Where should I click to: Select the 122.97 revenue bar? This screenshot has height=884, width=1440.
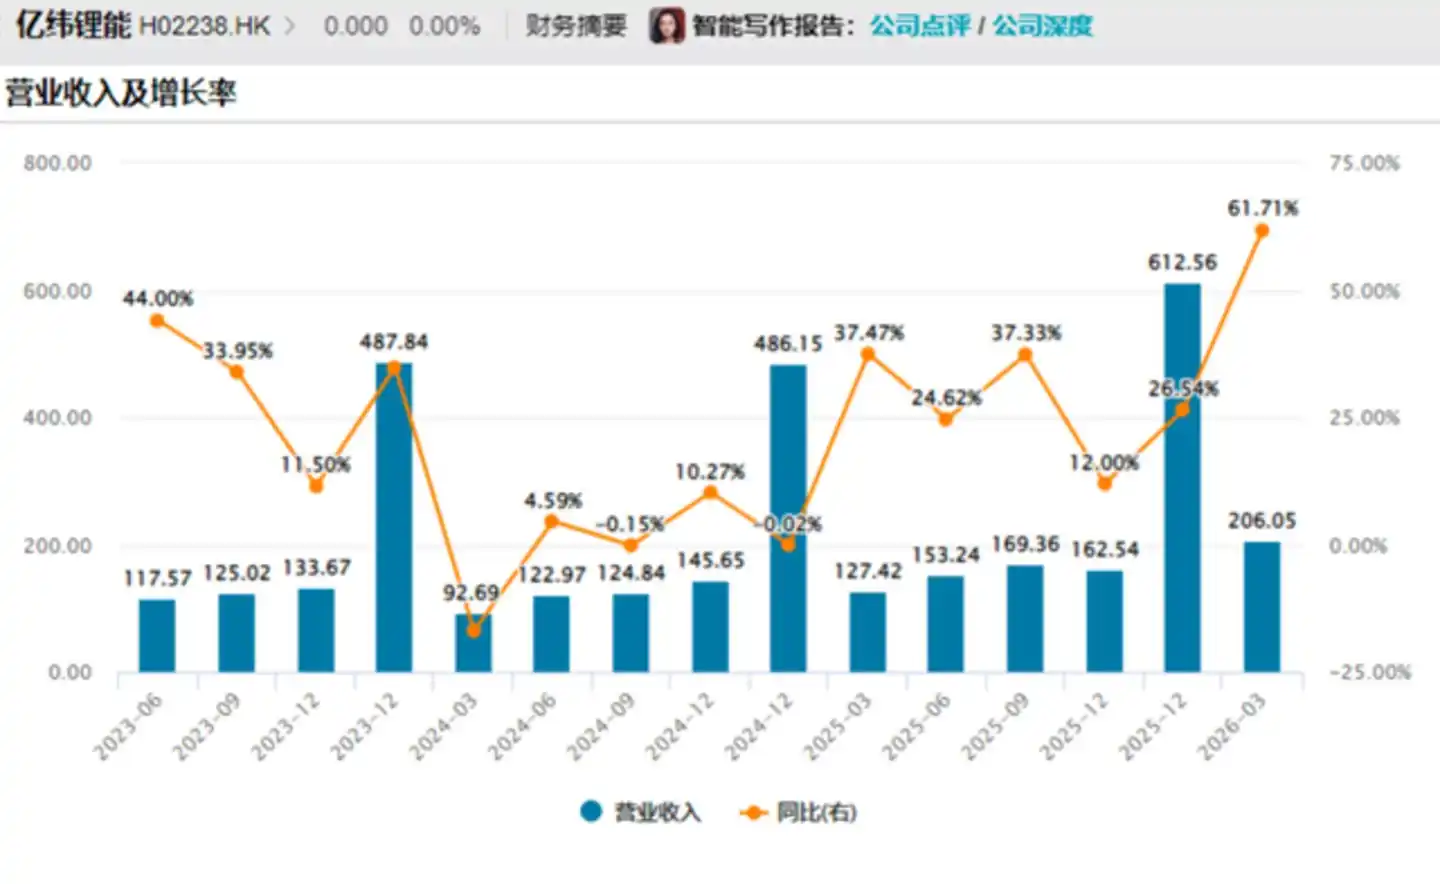(x=551, y=634)
